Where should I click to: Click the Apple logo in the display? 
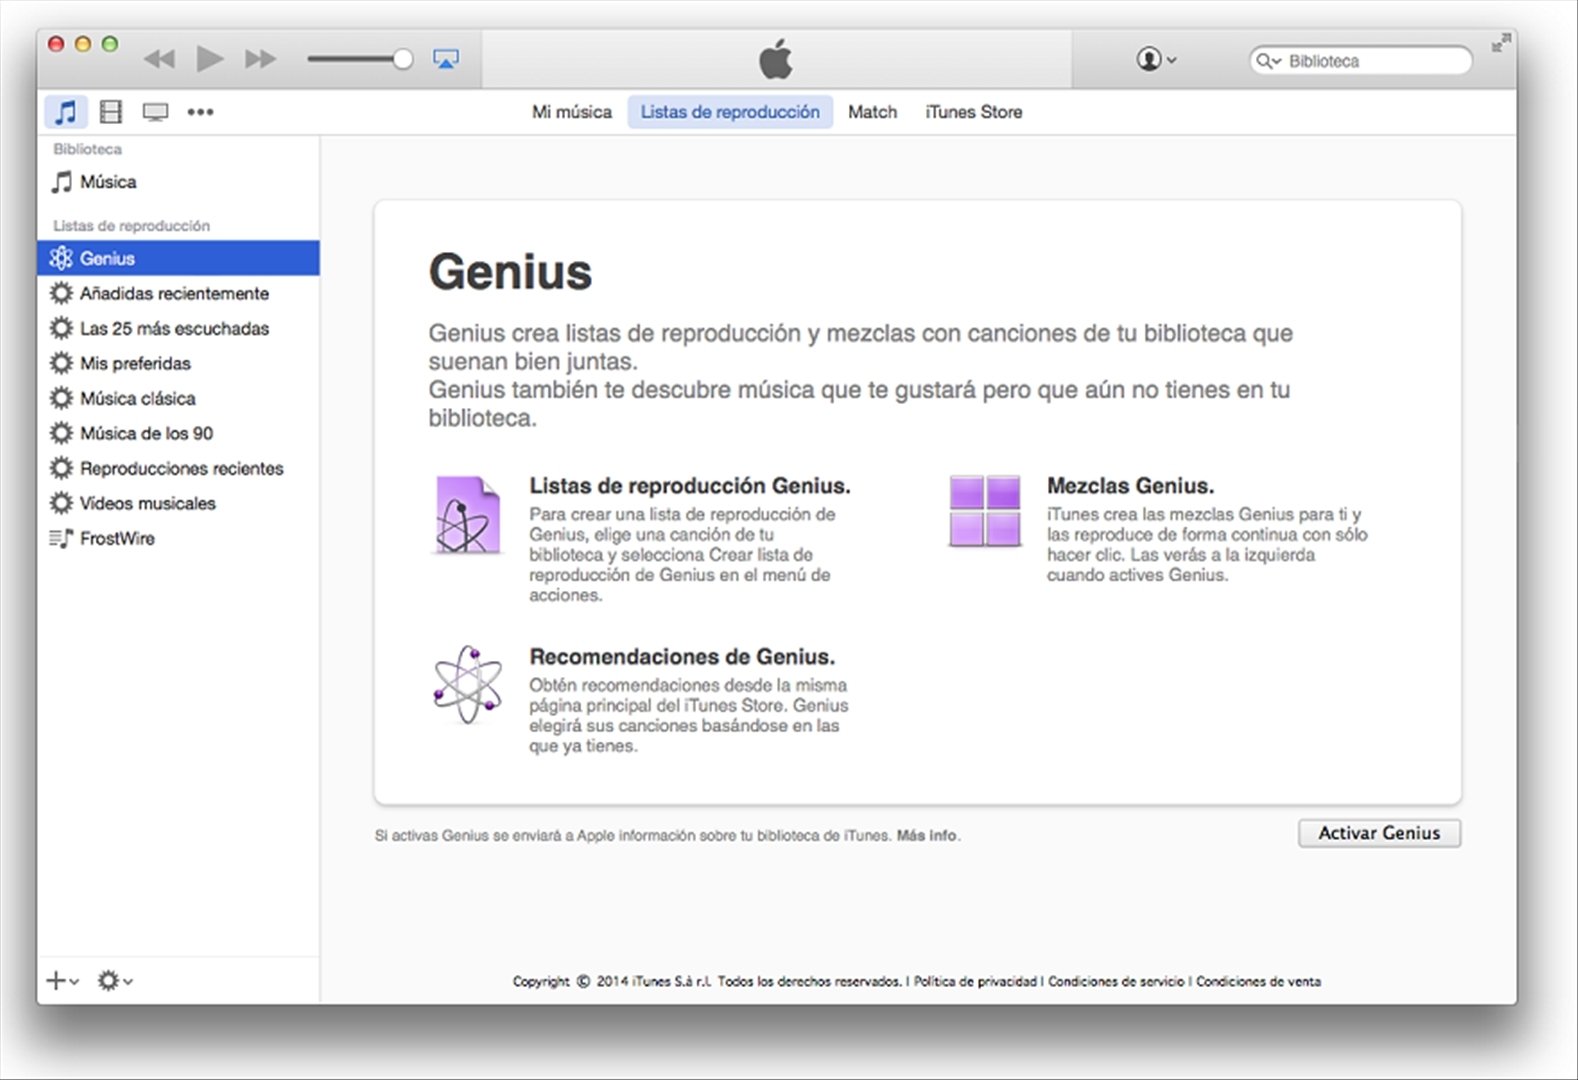pos(776,59)
